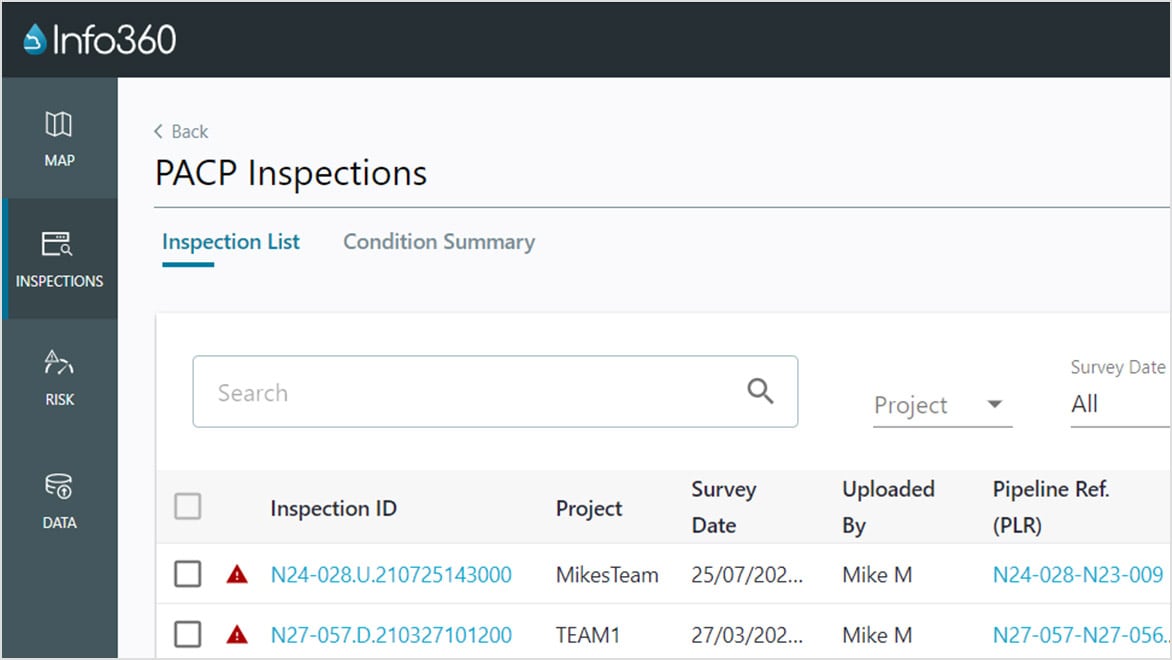Click the search magnifier icon
The image size is (1172, 660).
(x=760, y=392)
